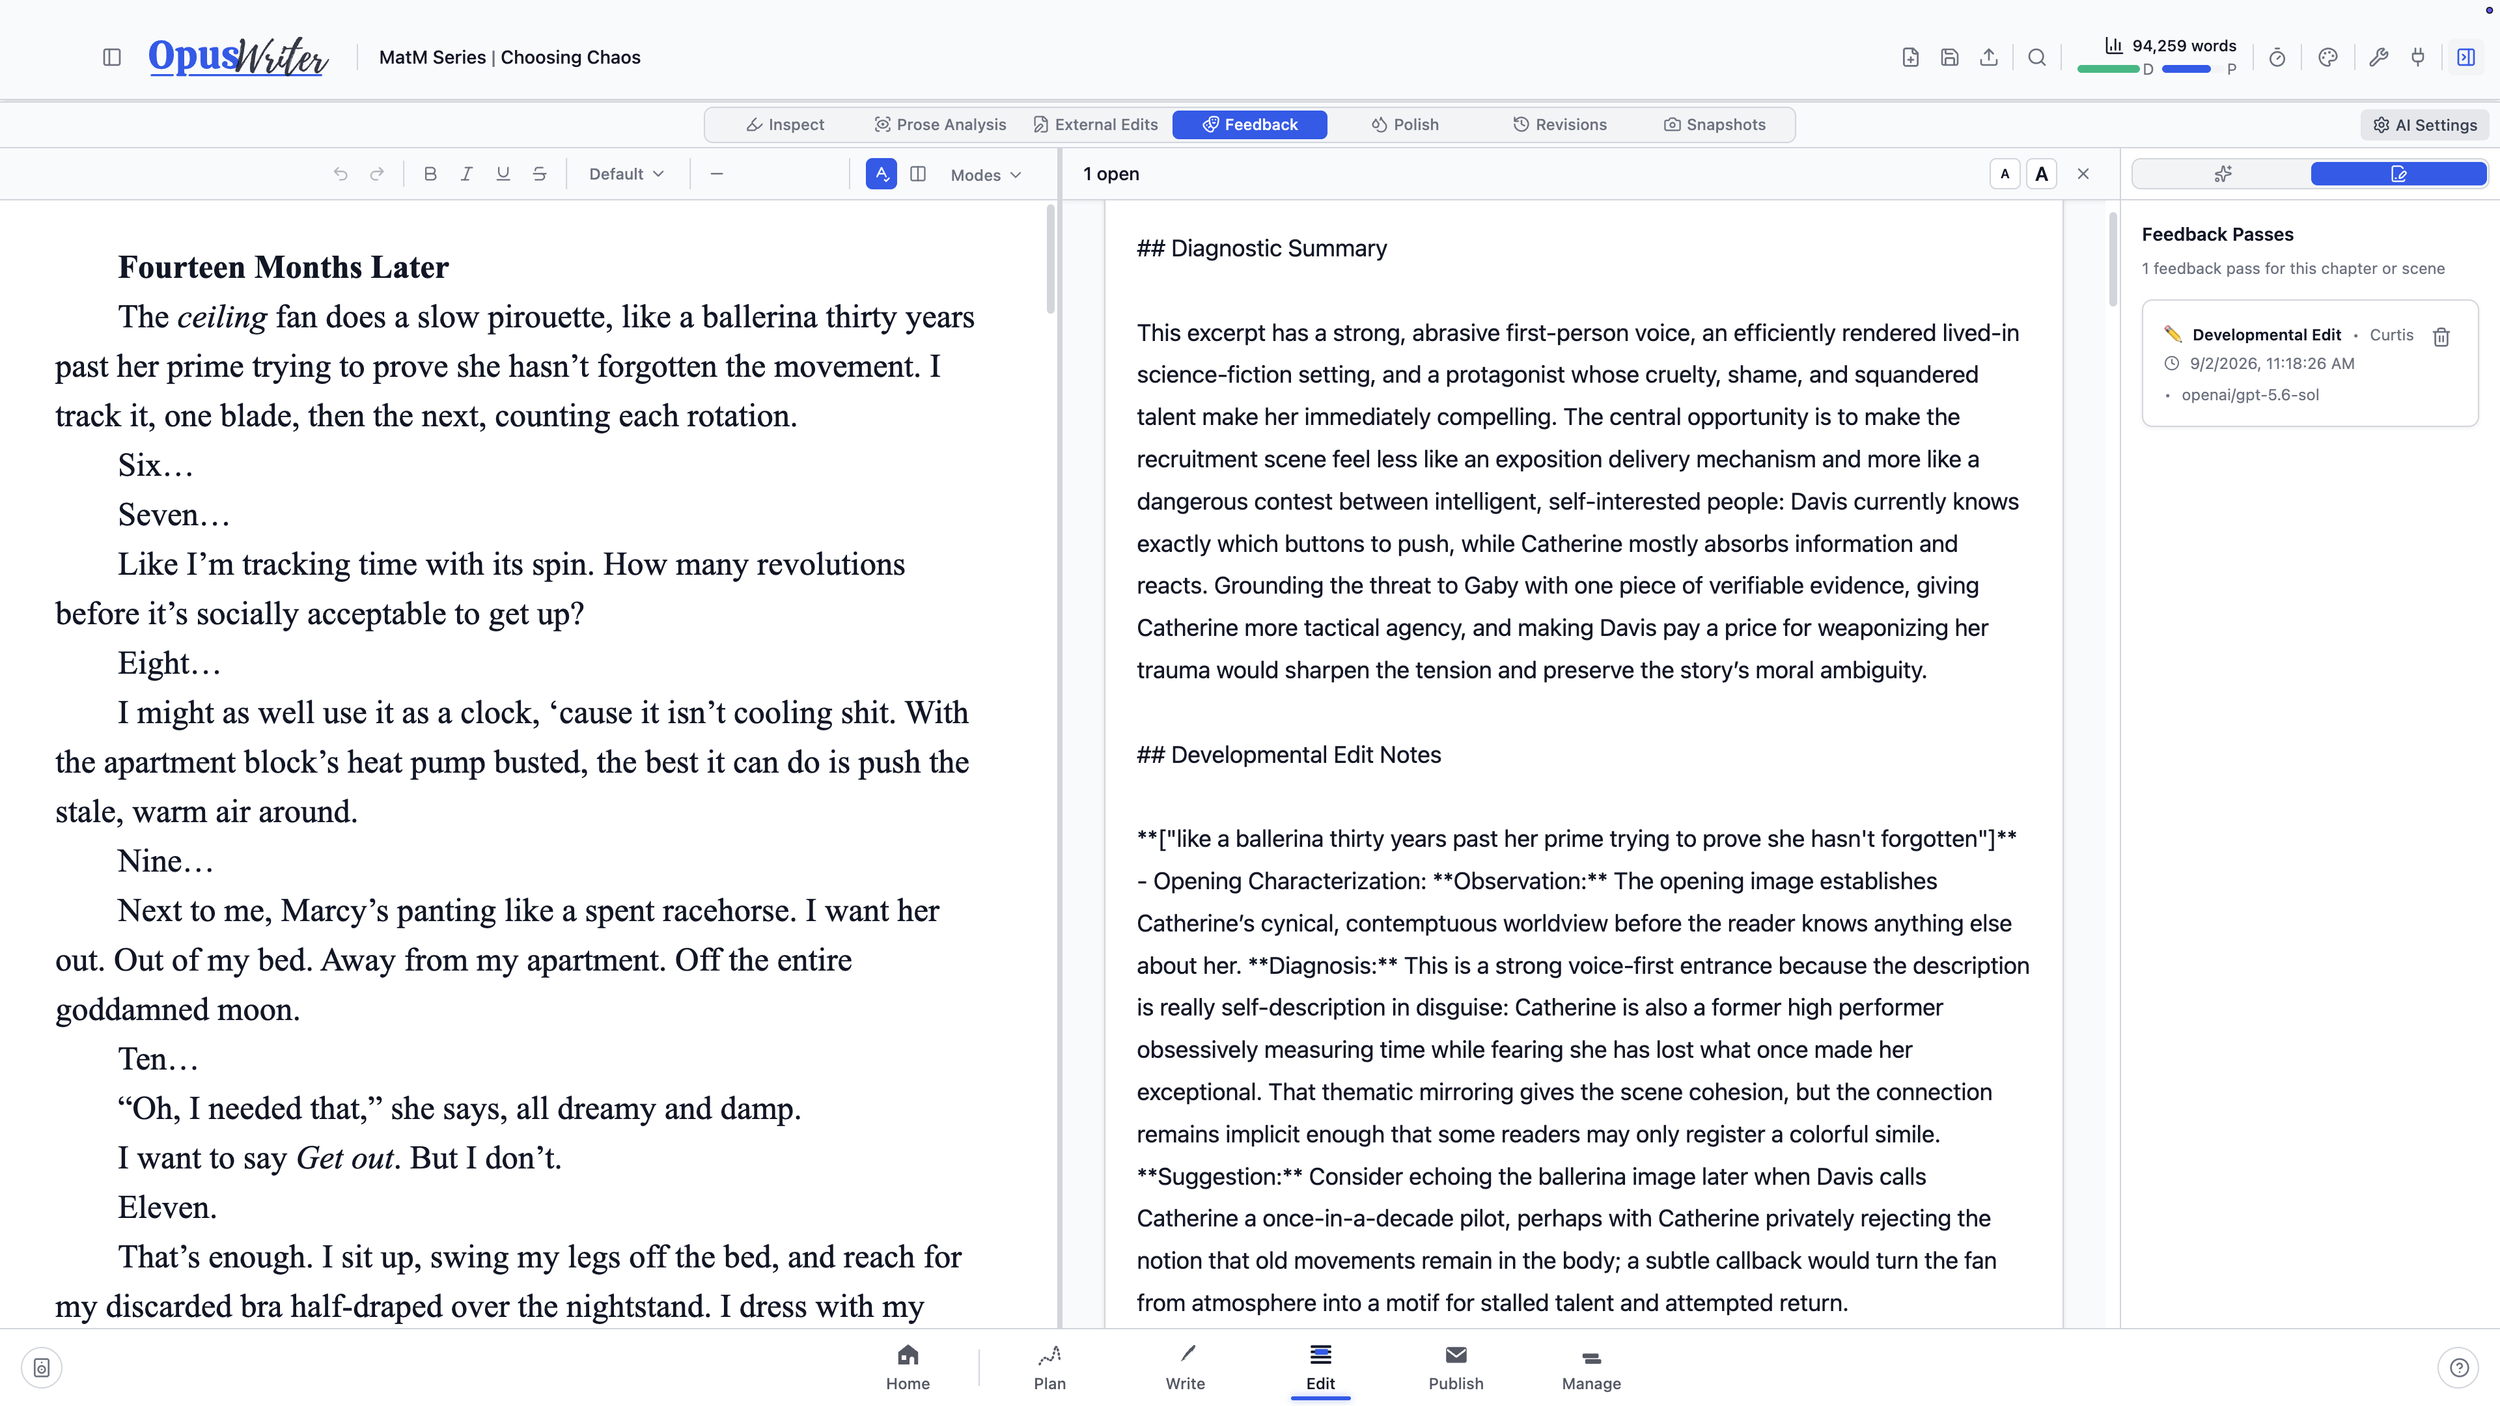This screenshot has height=1406, width=2500.
Task: Open the theme palette icon
Action: point(2328,58)
